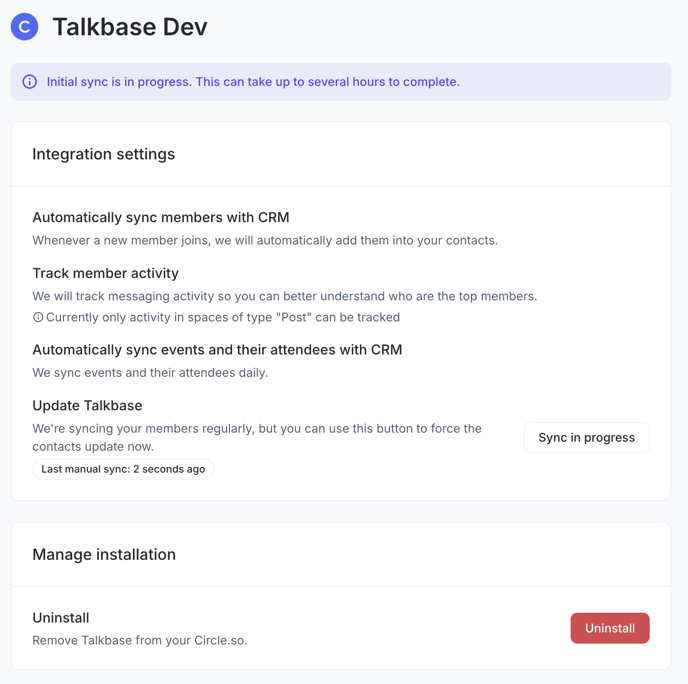688x684 pixels.
Task: Click the "Whenever a new member joins" description
Action: tap(265, 240)
